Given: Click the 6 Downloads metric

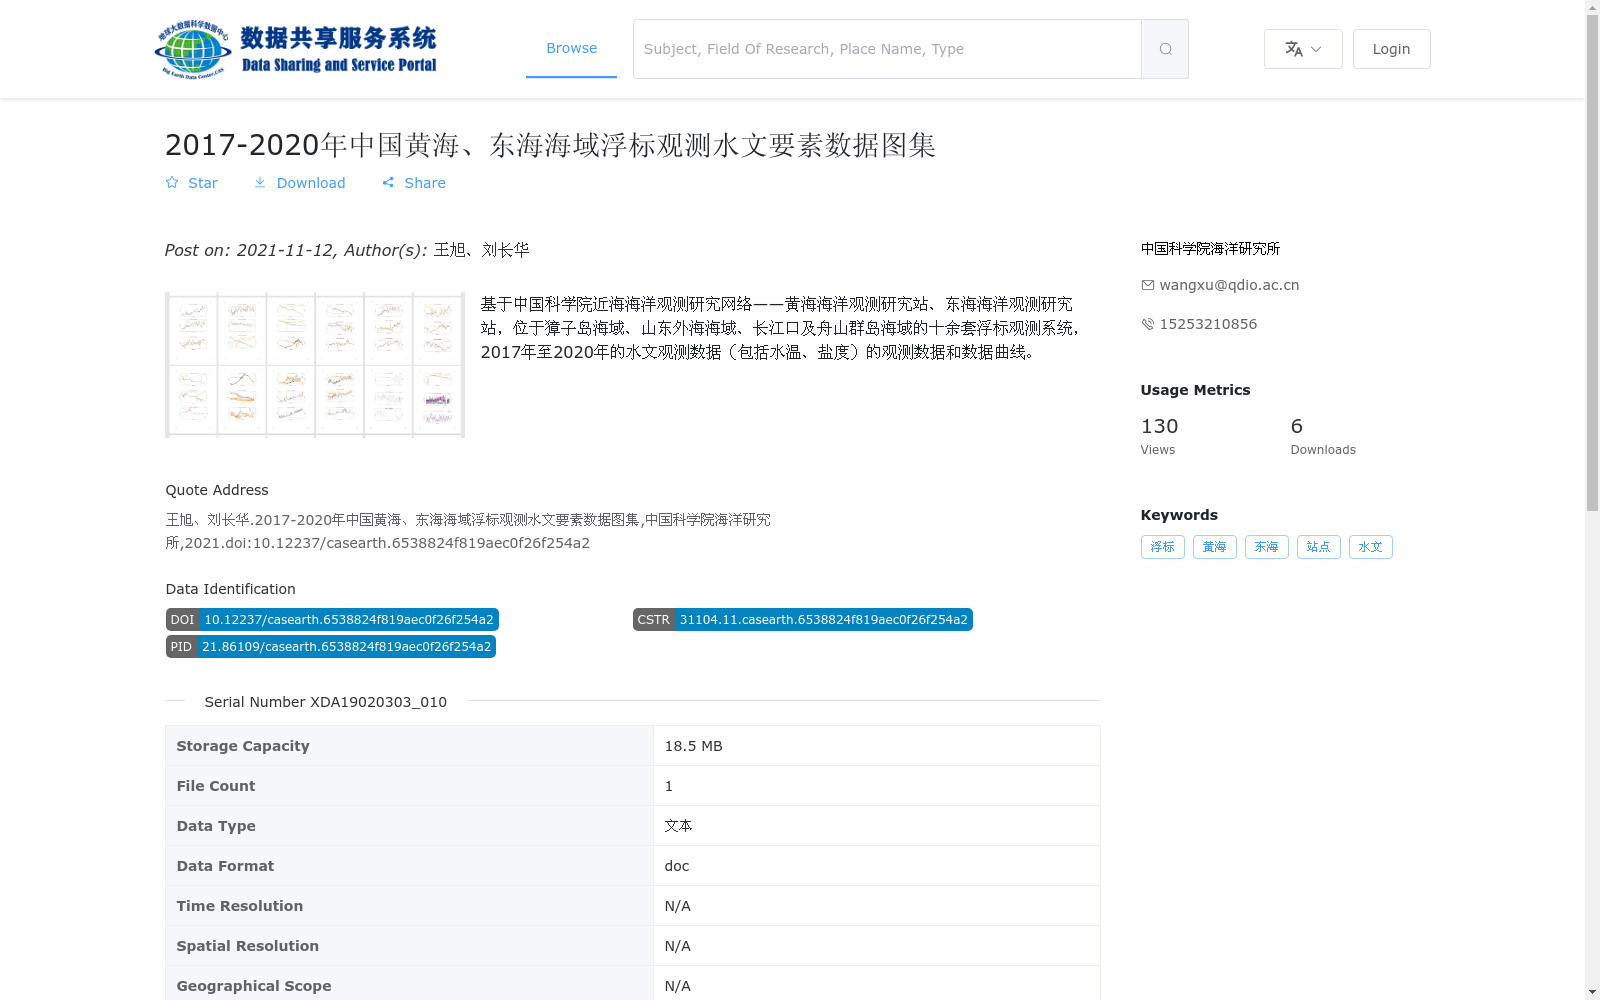Looking at the screenshot, I should point(1323,436).
